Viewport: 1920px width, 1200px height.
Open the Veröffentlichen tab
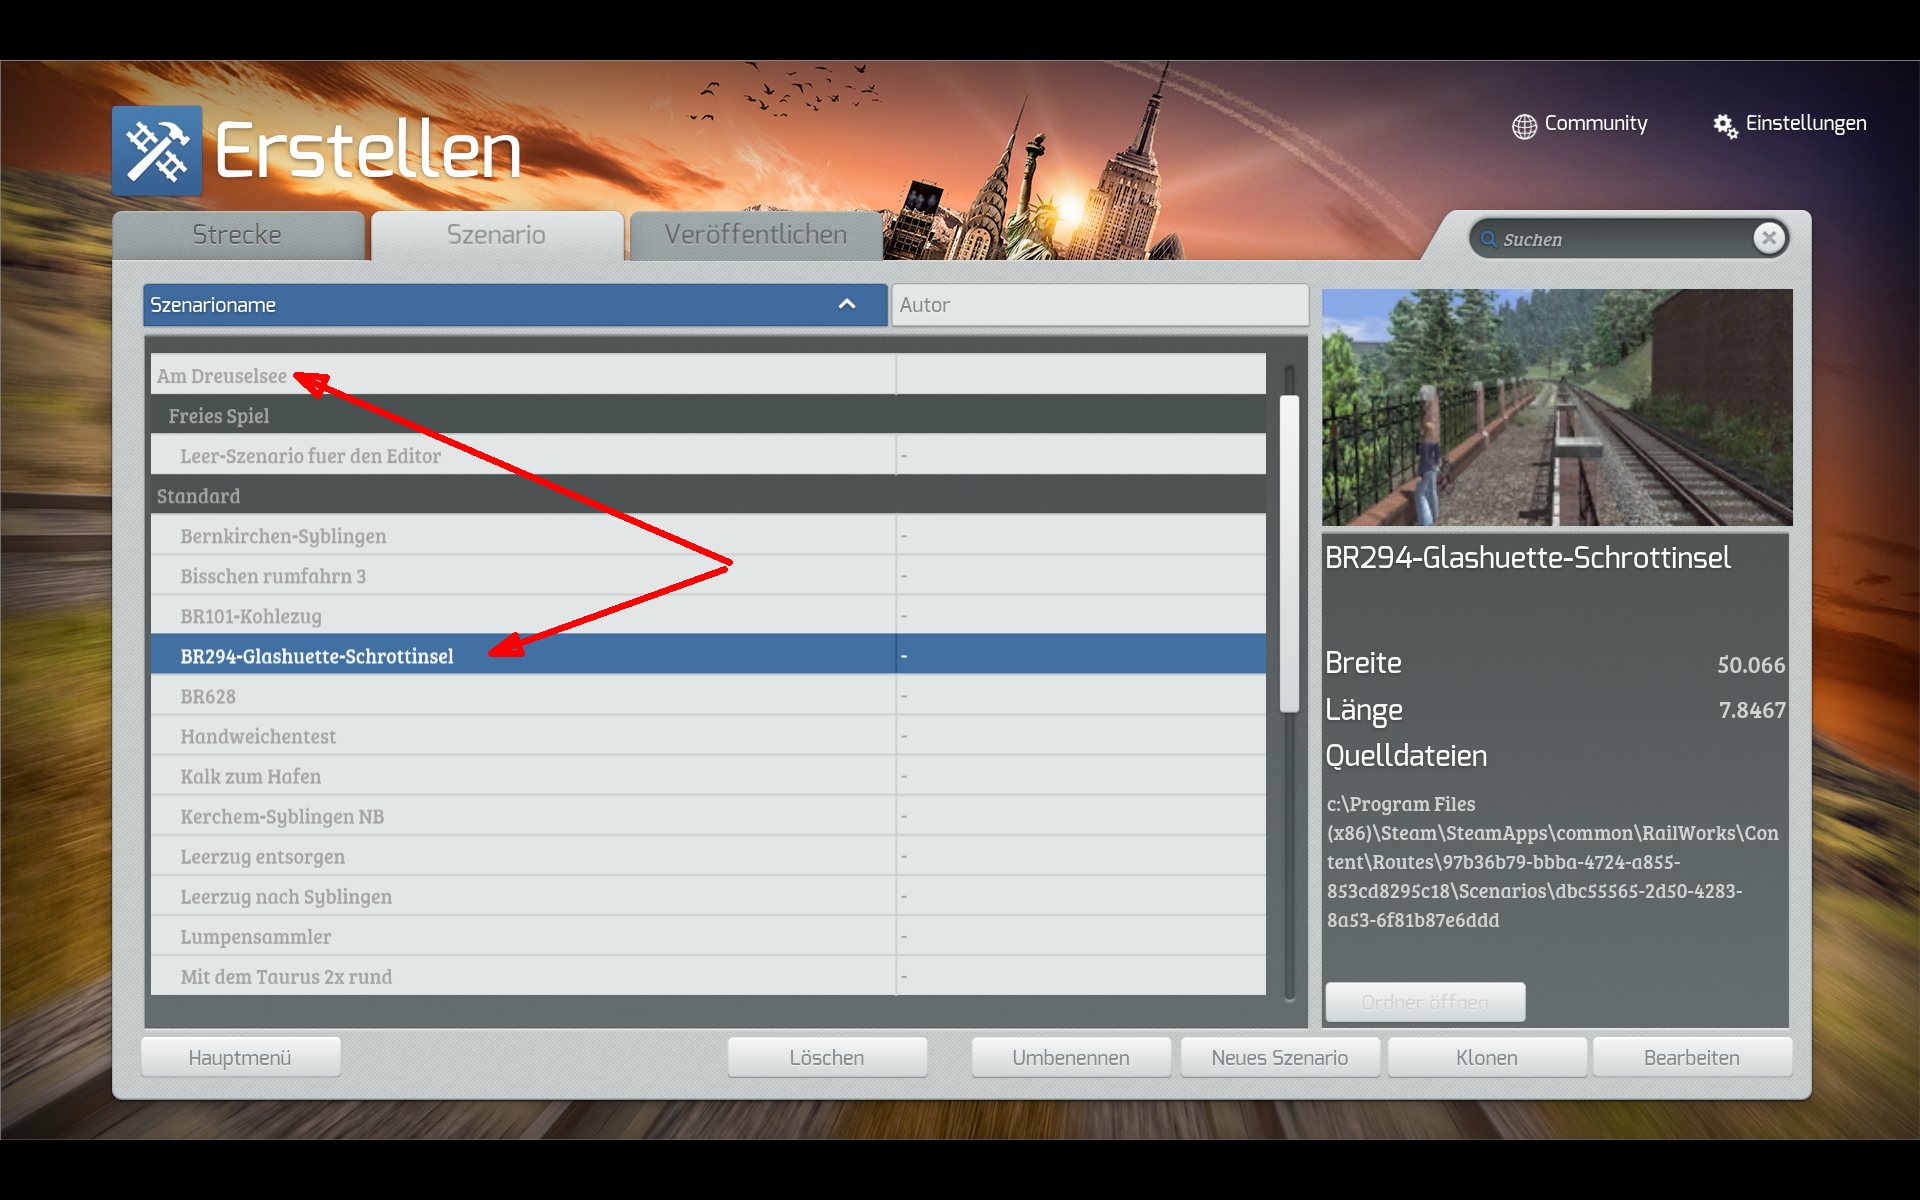pos(755,235)
